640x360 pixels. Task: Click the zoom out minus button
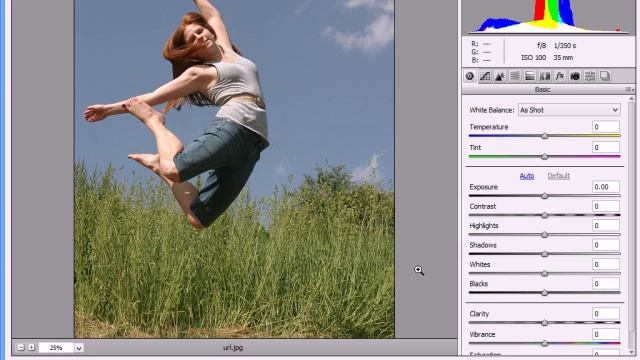tap(21, 347)
